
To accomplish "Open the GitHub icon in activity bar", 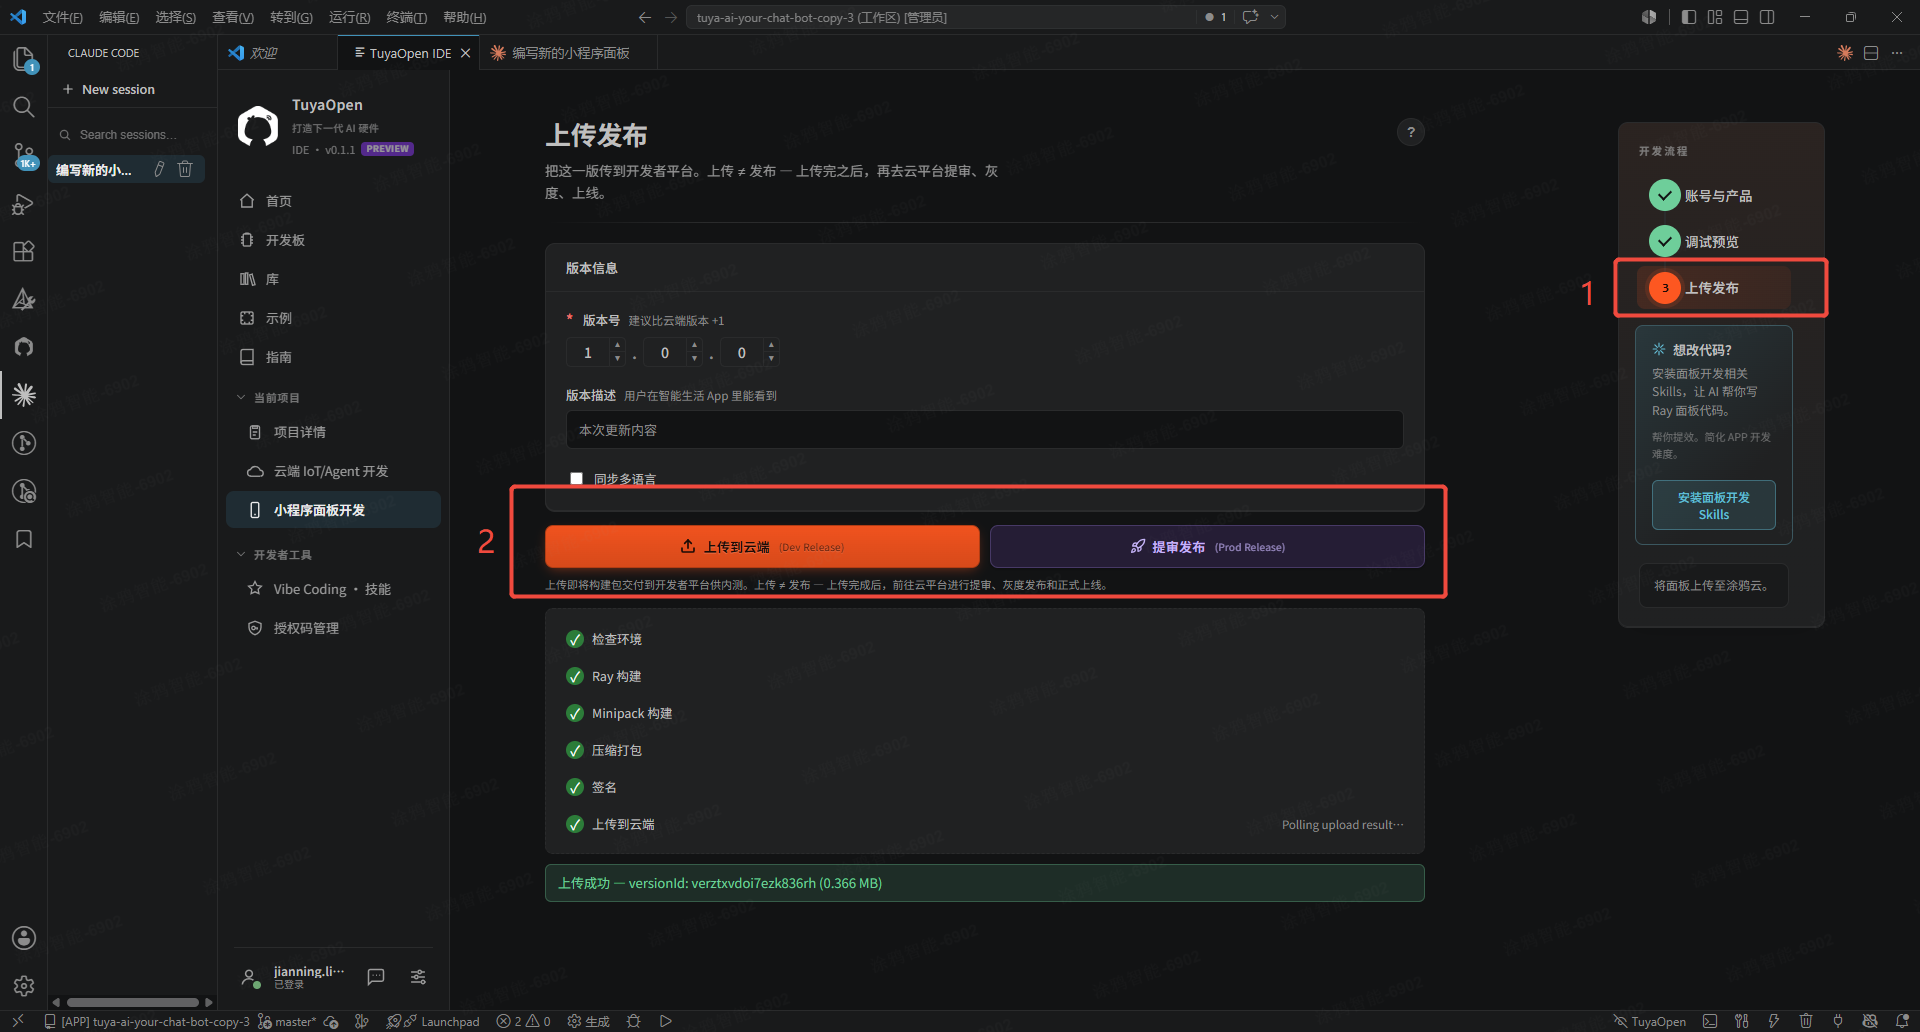I will 24,347.
